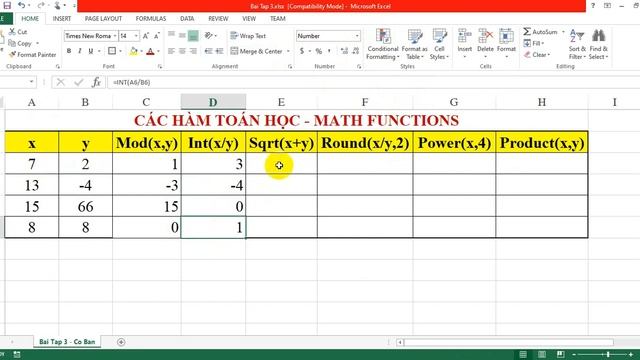Open Sort & Filter menu
640x360 pixels.
pos(577,44)
